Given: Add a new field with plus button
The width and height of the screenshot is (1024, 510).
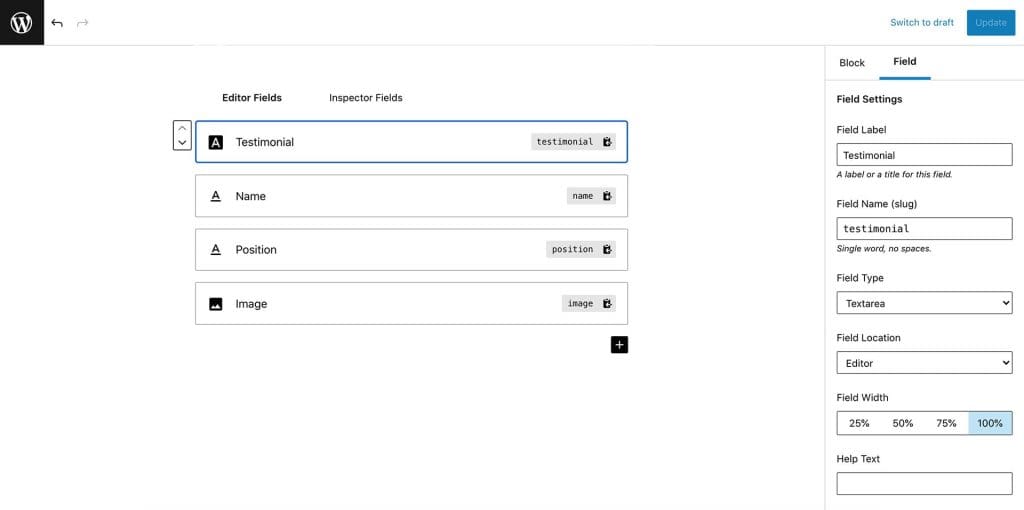Looking at the screenshot, I should 619,345.
